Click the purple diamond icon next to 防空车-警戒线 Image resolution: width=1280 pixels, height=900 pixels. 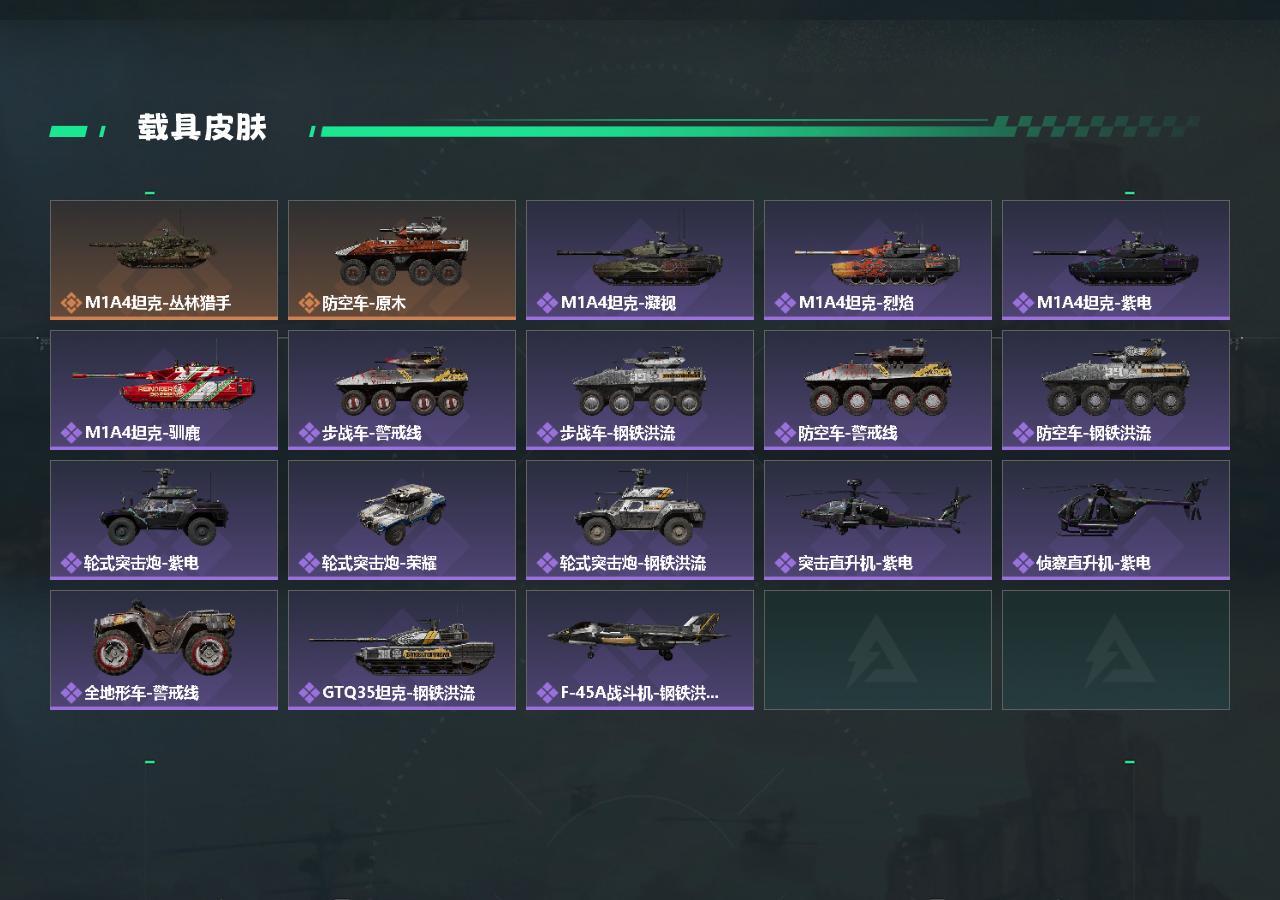click(785, 433)
